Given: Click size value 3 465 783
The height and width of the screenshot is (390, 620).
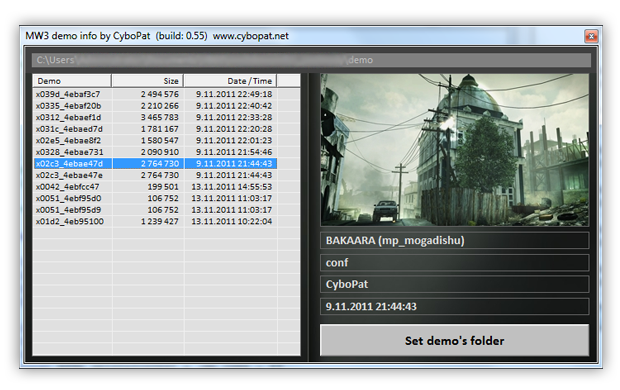Looking at the screenshot, I should coord(160,117).
